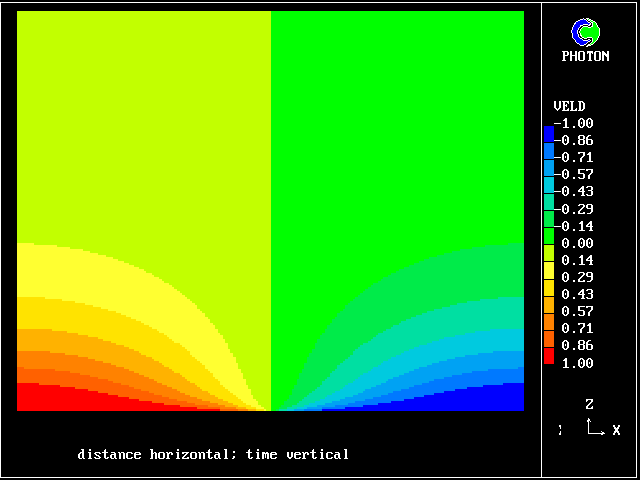Click the -0.57 legend value label
The height and width of the screenshot is (480, 640).
(577, 175)
